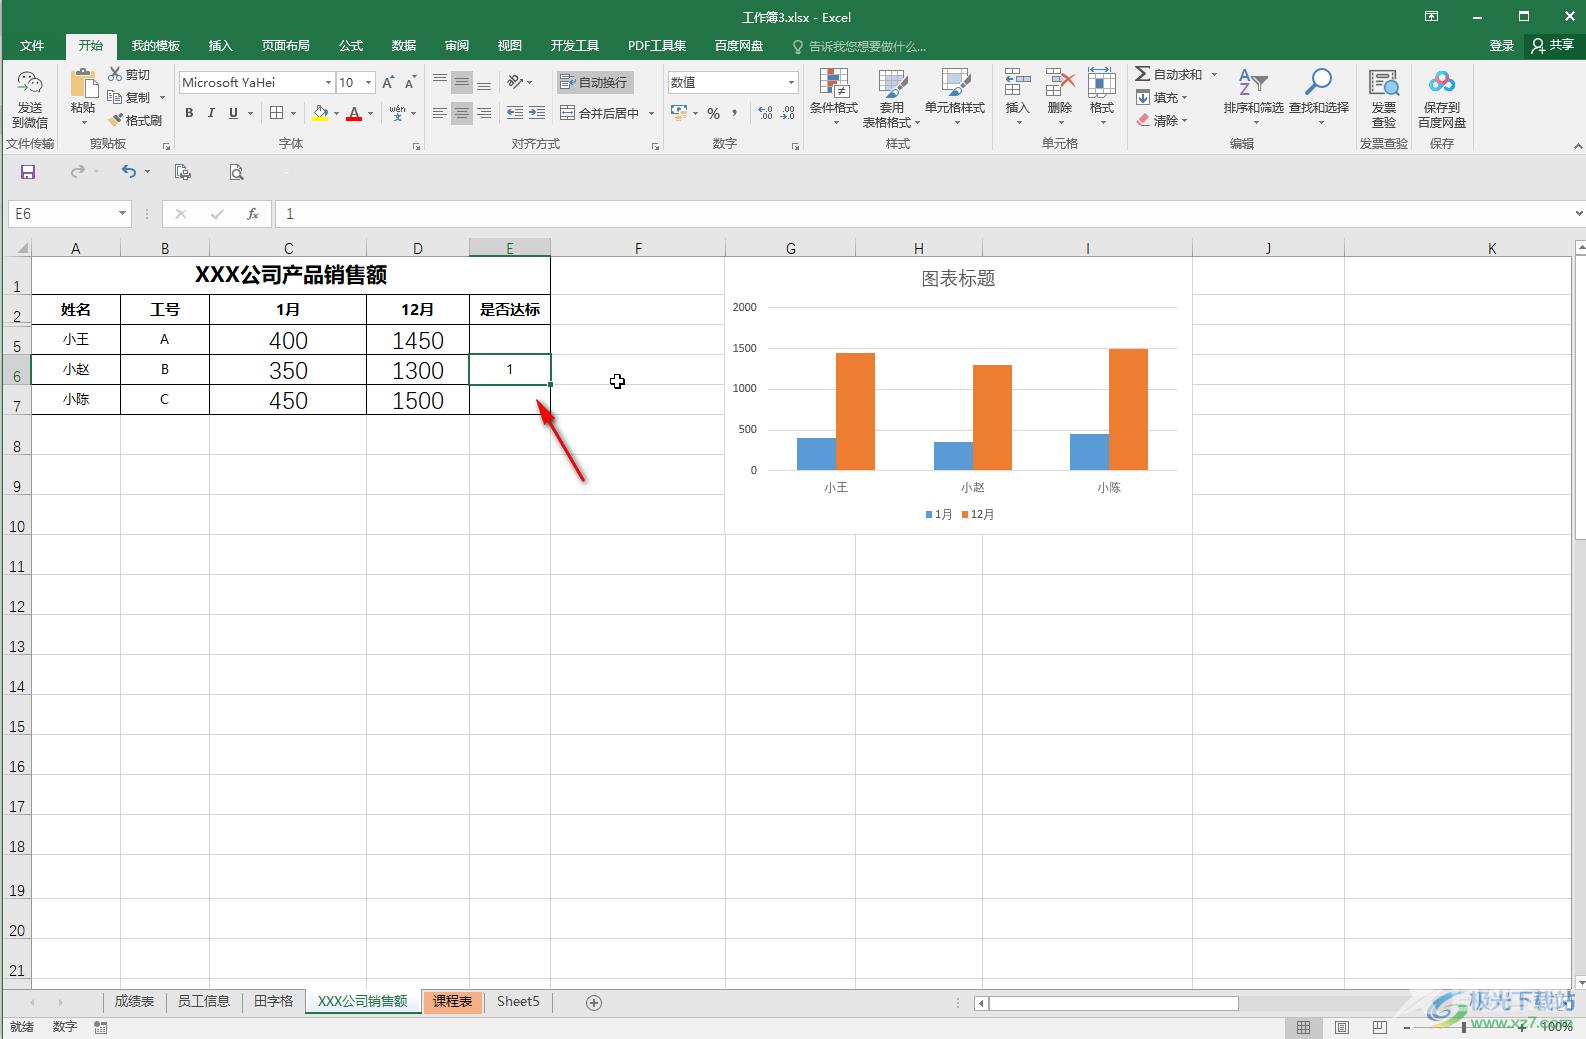Viewport: 1586px width, 1039px height.
Task: Click the chart title 图表标题
Action: click(958, 278)
